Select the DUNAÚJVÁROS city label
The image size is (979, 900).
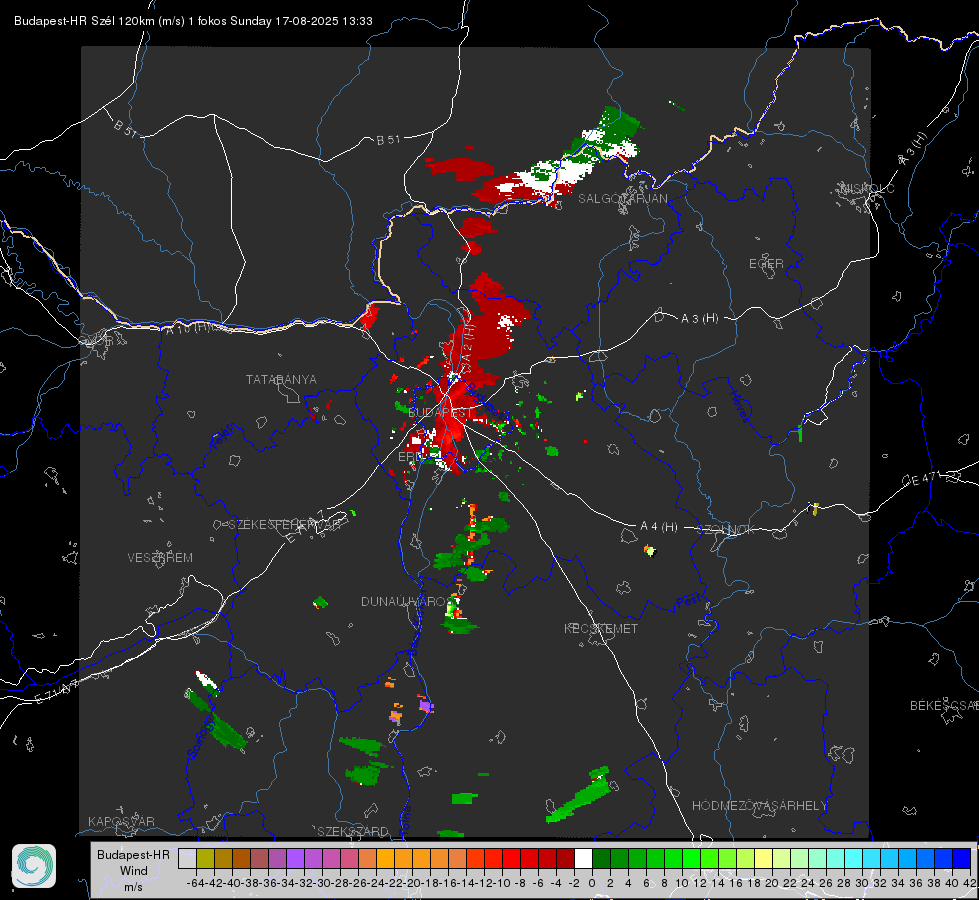[x=405, y=601]
